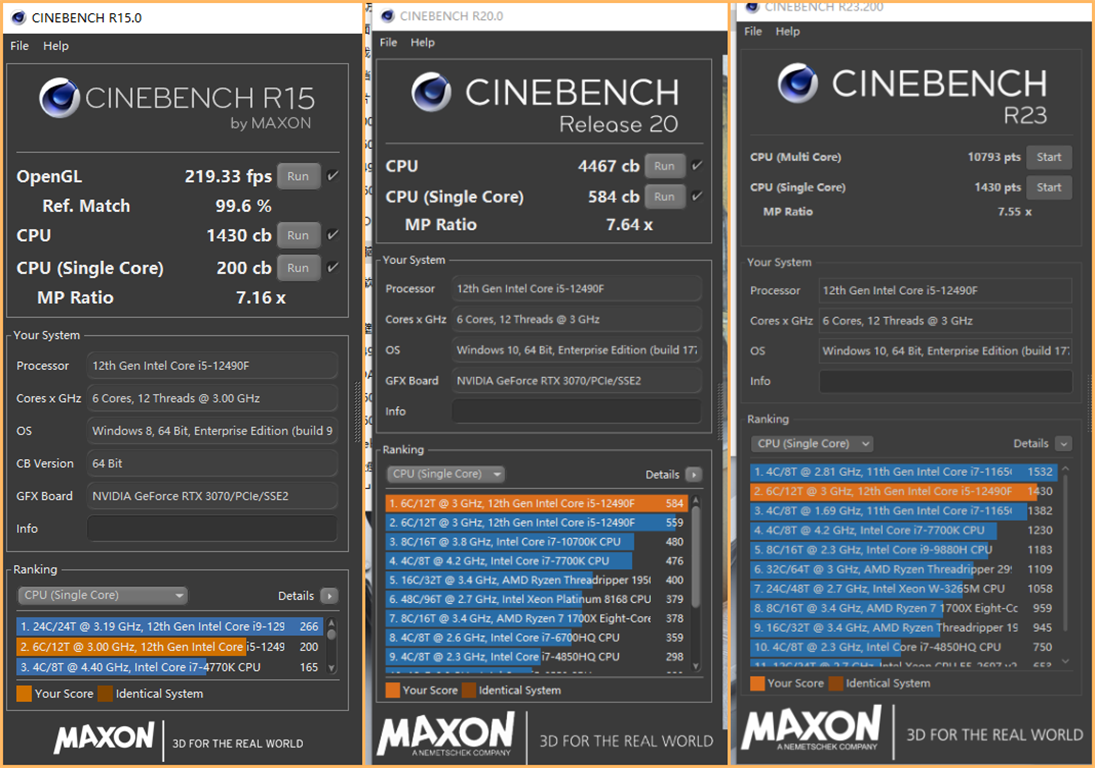Click the Info input field in R20

(x=577, y=411)
